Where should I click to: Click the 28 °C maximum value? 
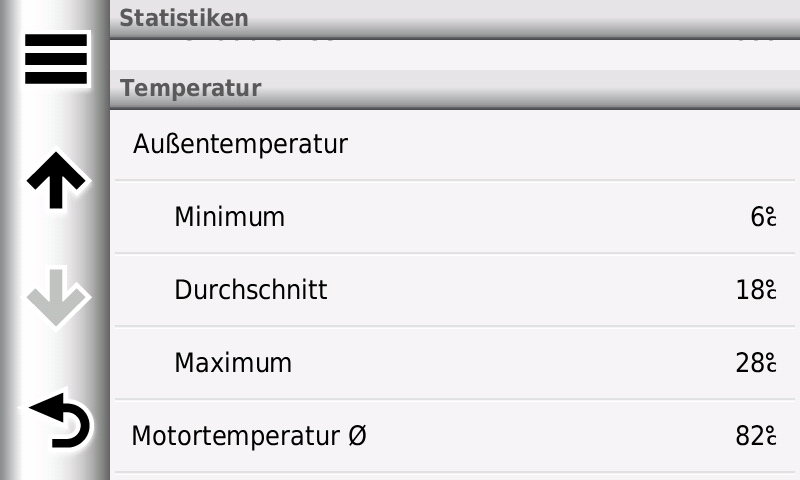coord(756,363)
